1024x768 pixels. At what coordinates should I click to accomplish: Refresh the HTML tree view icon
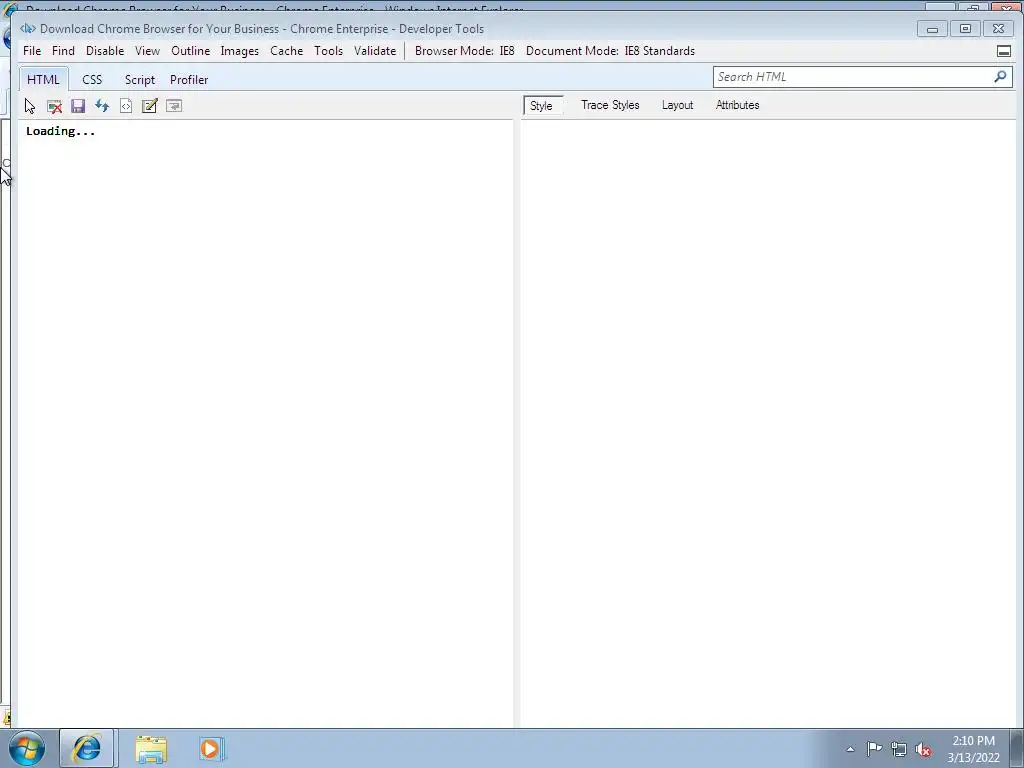pos(102,106)
